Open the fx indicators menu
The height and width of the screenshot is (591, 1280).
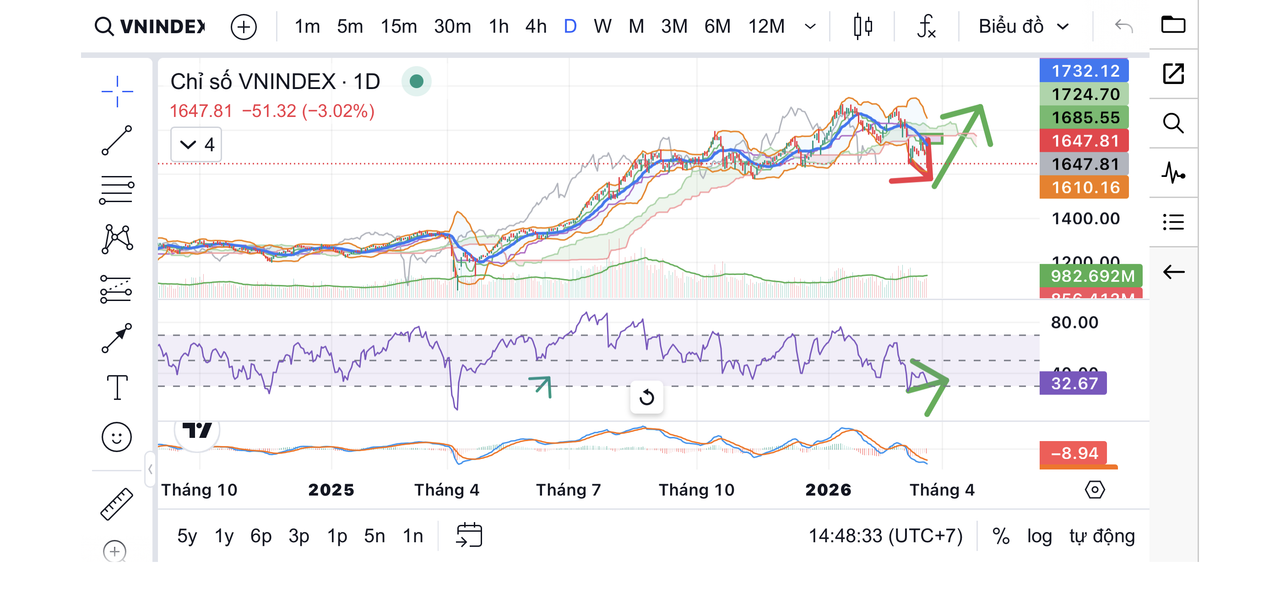926,27
